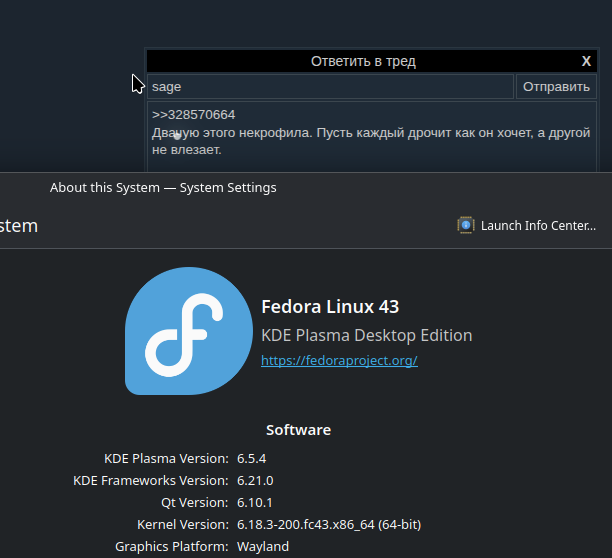The height and width of the screenshot is (558, 612).
Task: Click the Qt Version value 6.10.1
Action: [255, 502]
